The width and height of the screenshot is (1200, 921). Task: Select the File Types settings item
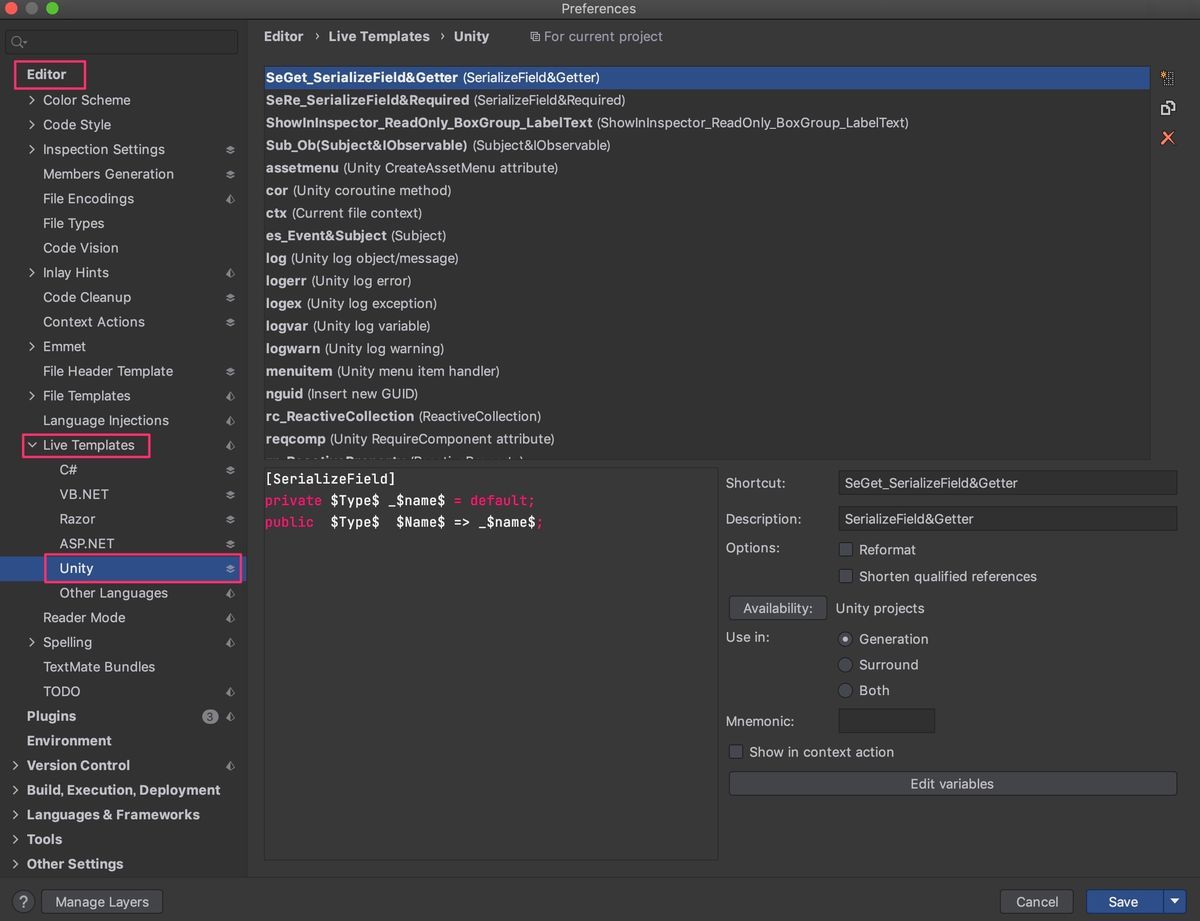pos(73,223)
